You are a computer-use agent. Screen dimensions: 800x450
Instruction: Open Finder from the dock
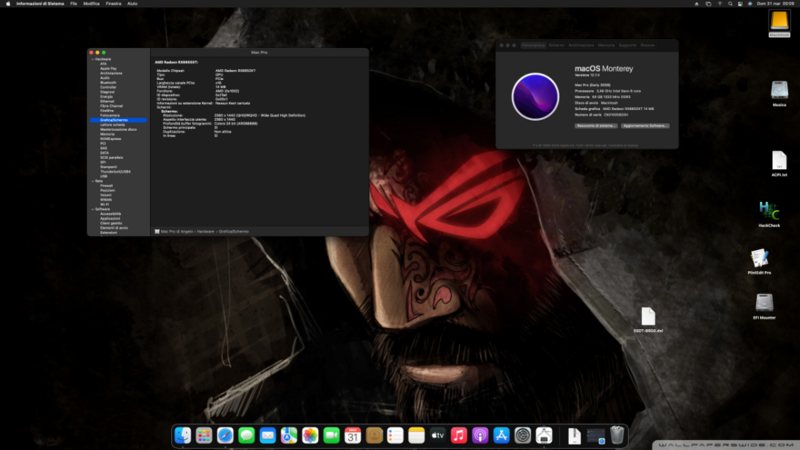pos(182,435)
